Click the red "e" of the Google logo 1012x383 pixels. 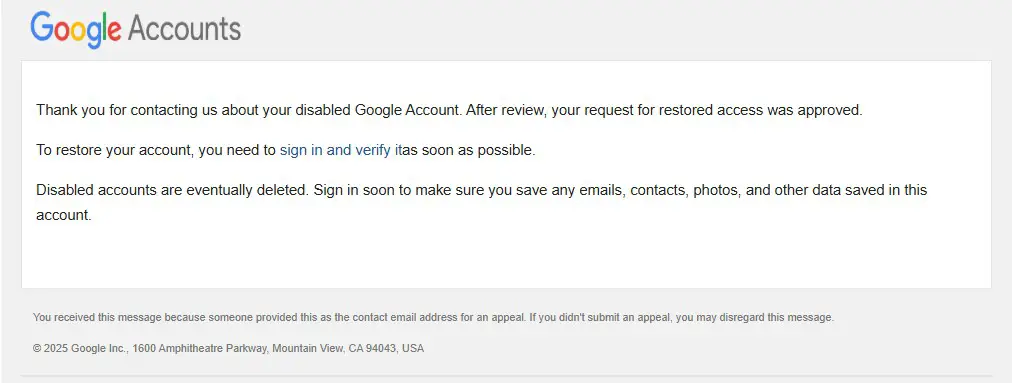coord(114,32)
